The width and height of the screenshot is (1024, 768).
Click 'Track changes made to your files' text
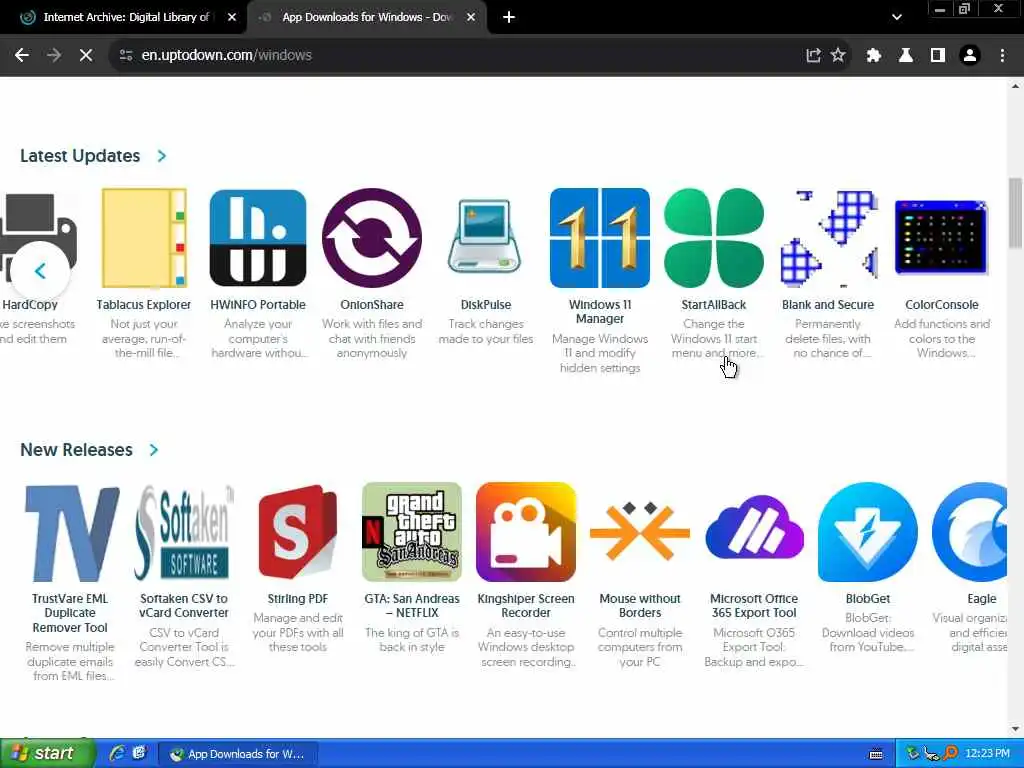coord(485,332)
